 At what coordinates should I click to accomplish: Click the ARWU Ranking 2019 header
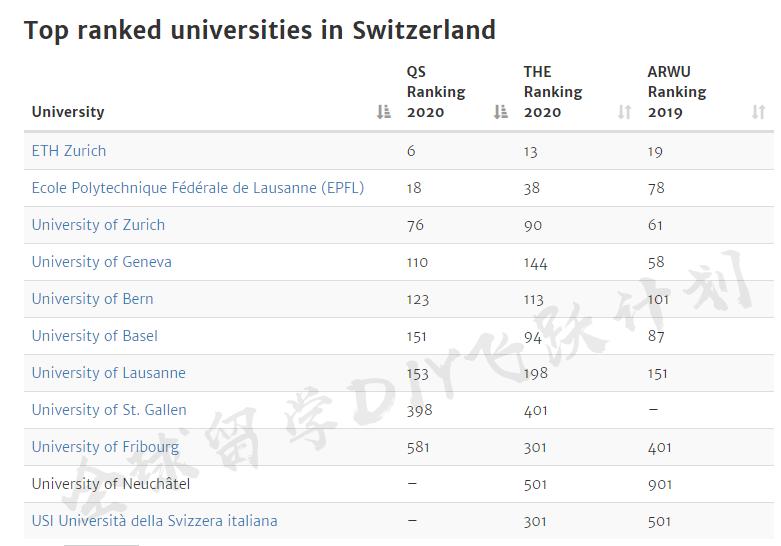tap(677, 92)
